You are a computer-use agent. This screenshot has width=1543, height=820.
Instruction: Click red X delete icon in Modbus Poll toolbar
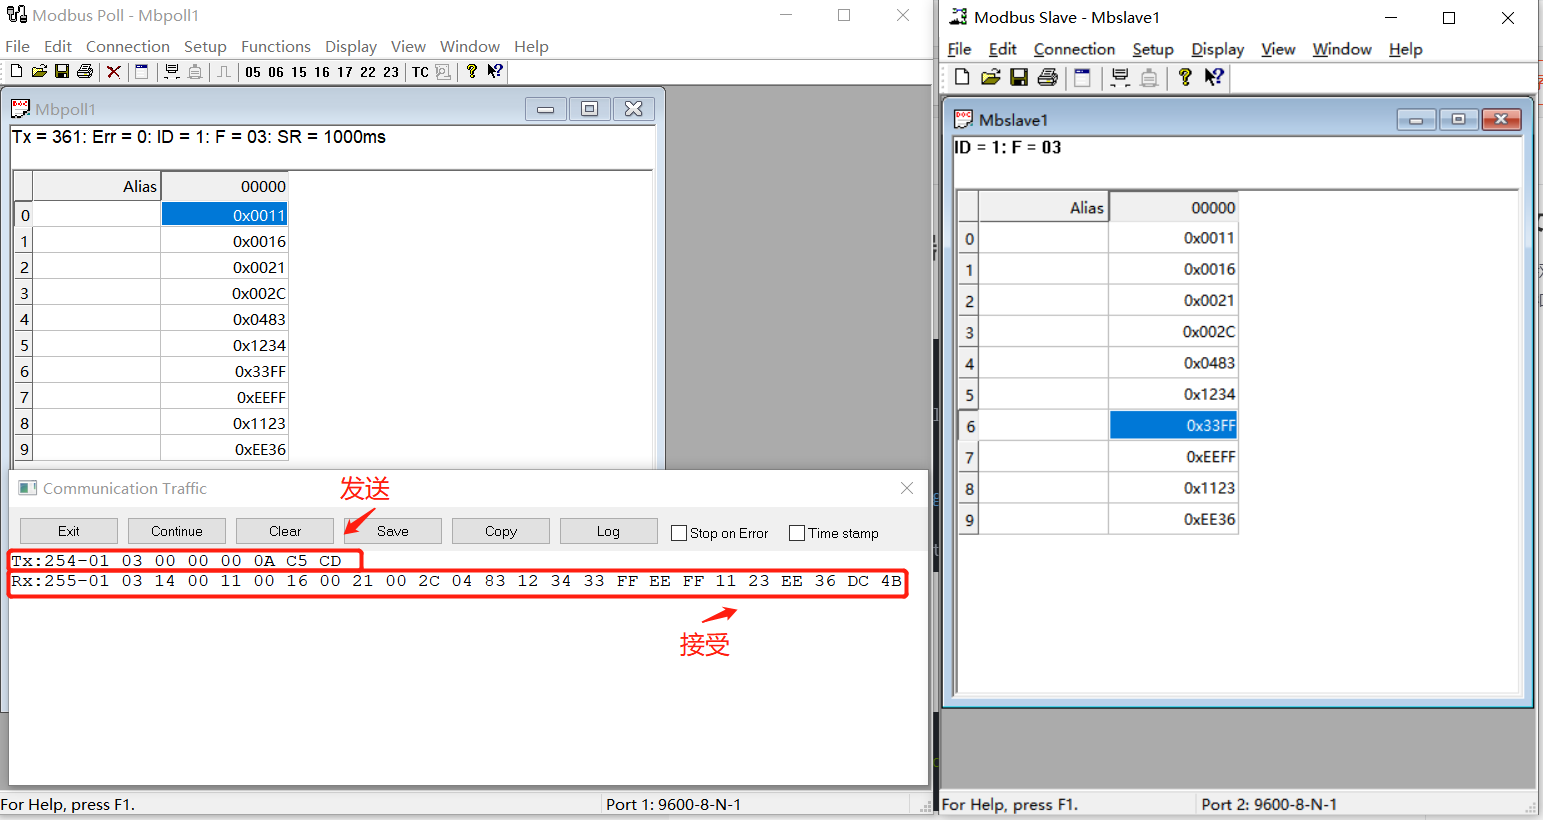(114, 71)
